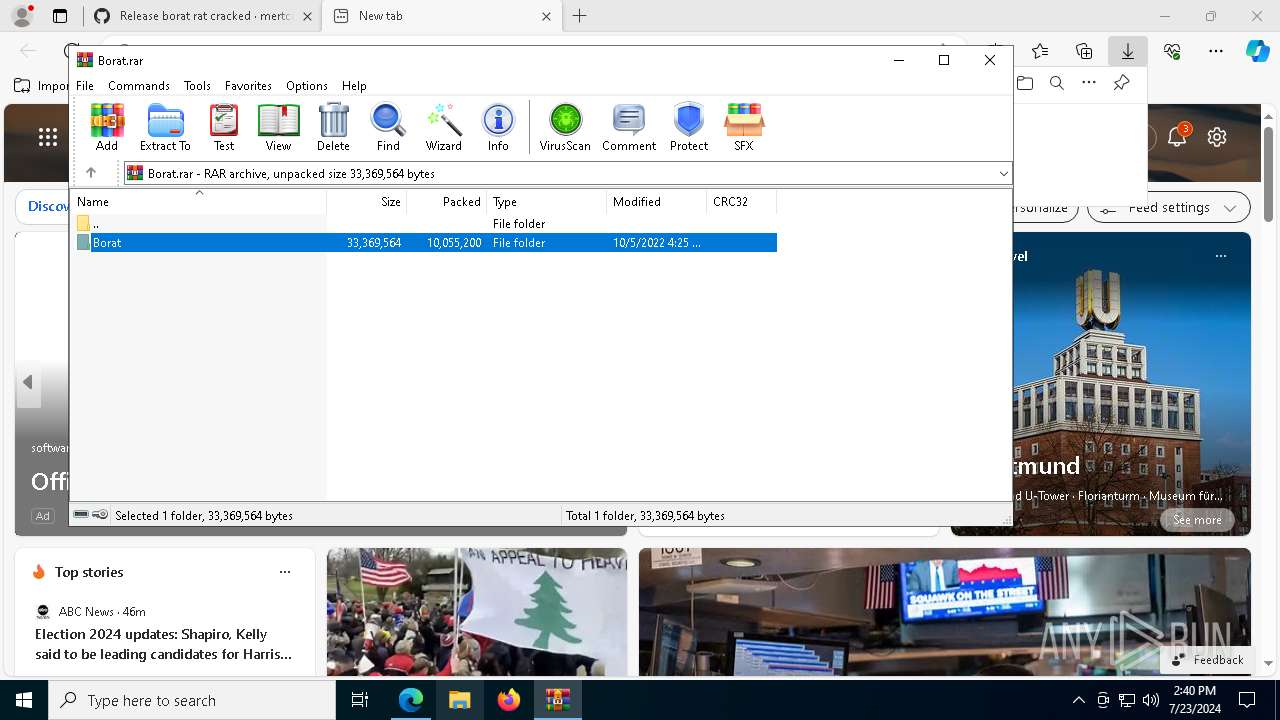Open Edge settings and more menu
Screen dimensions: 1280x720
tap(1216, 51)
